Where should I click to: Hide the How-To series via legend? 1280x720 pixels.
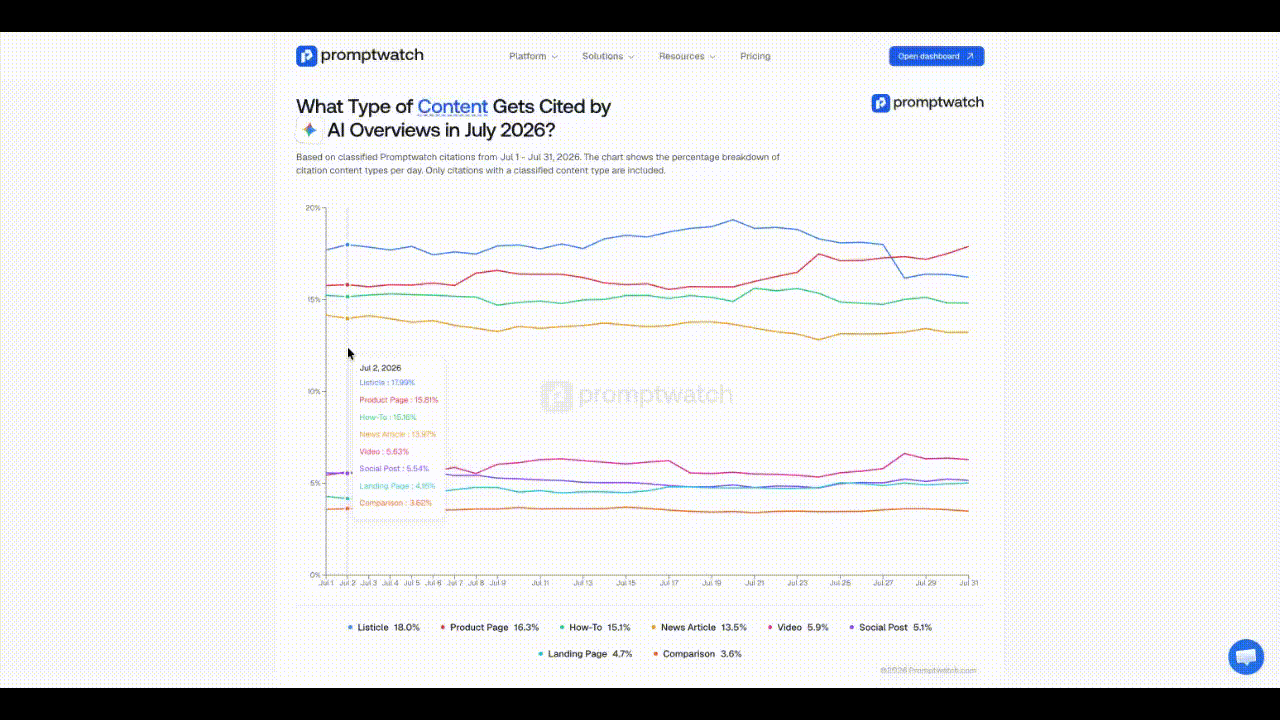pos(595,627)
